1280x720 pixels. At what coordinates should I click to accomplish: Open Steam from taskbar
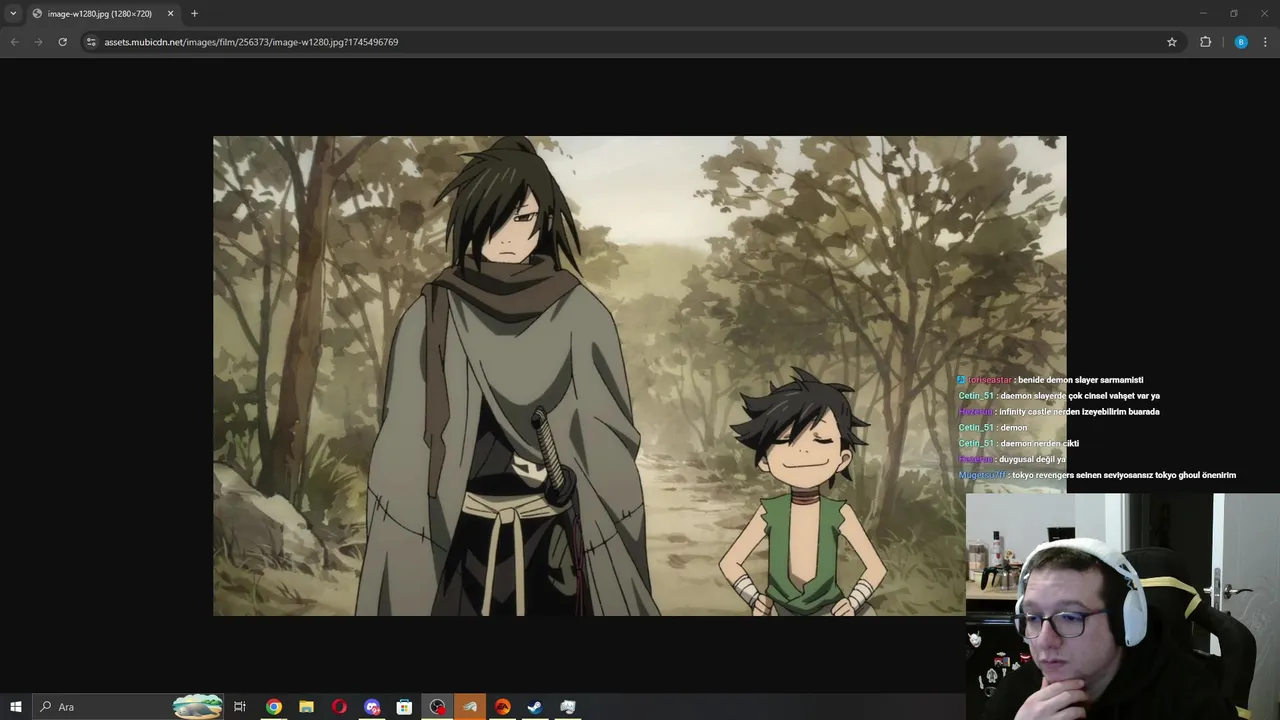535,707
